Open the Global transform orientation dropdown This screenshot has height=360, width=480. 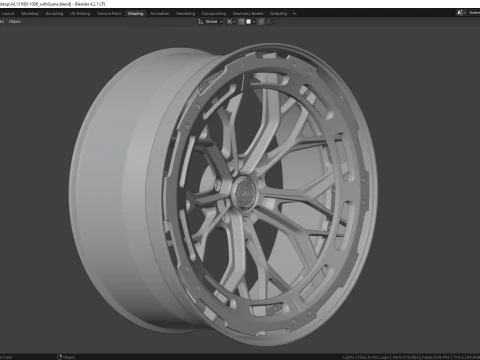coord(211,22)
